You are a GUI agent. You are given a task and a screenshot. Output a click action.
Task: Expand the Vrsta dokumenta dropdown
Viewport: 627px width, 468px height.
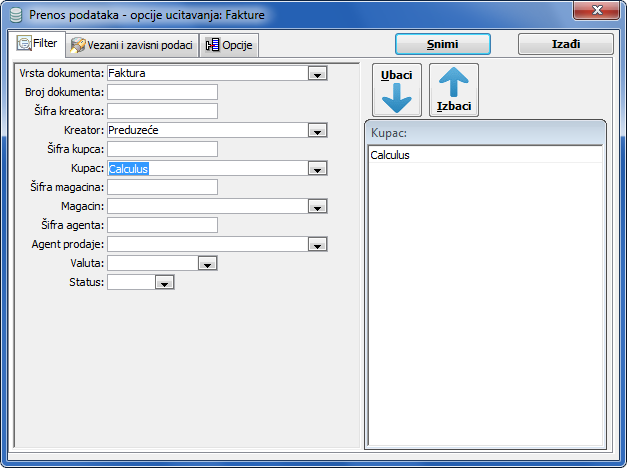[317, 74]
